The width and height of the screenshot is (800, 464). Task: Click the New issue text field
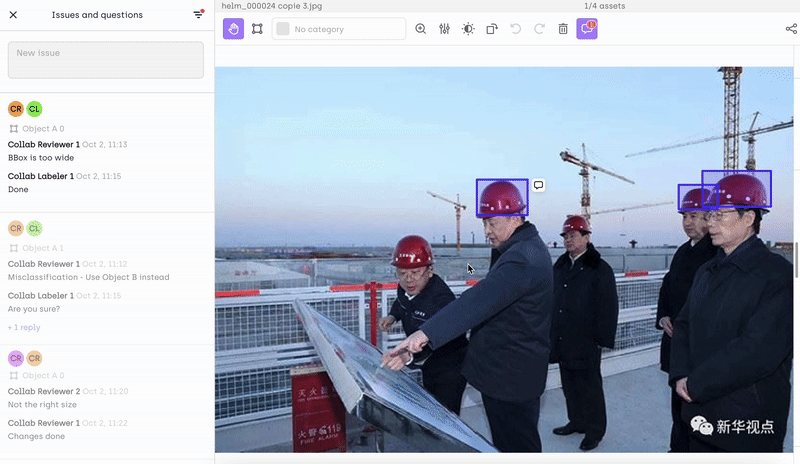(106, 60)
